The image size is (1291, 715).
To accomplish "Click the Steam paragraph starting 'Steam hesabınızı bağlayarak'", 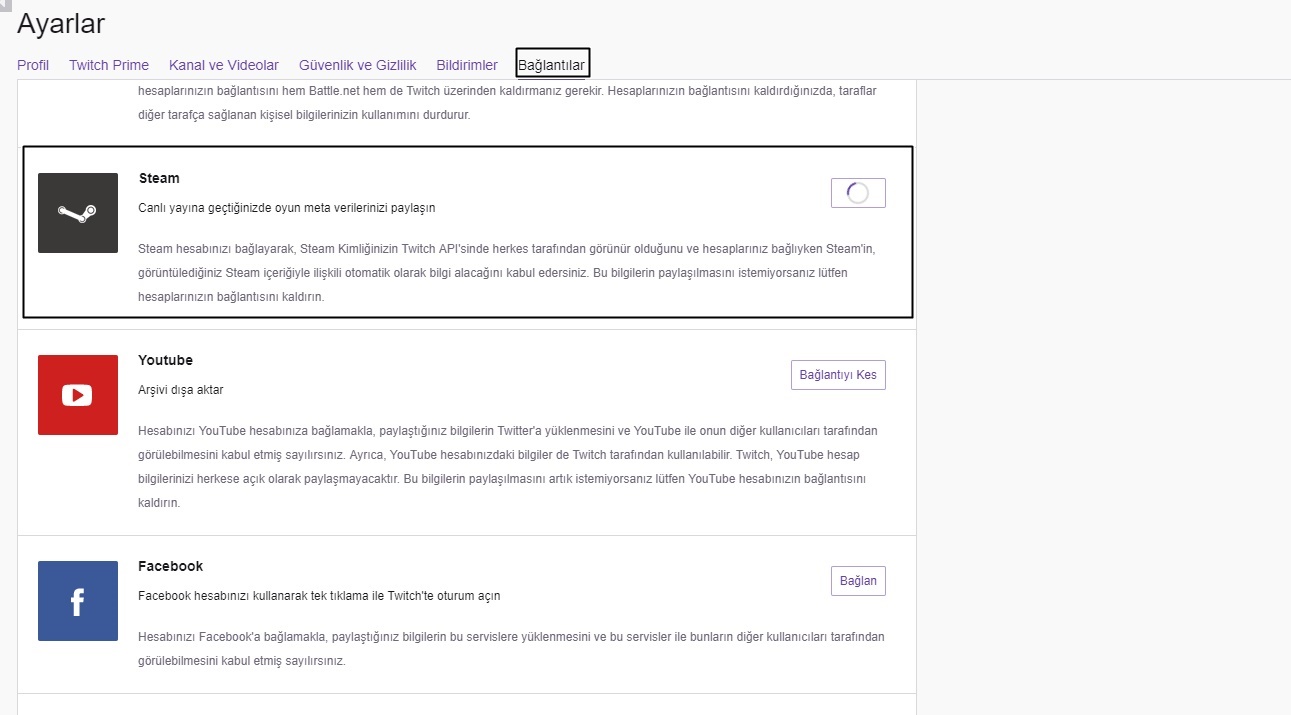I will (507, 272).
